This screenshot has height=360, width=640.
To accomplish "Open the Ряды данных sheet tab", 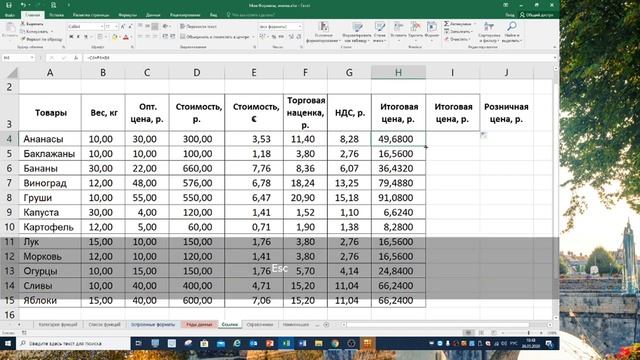I will click(199, 324).
